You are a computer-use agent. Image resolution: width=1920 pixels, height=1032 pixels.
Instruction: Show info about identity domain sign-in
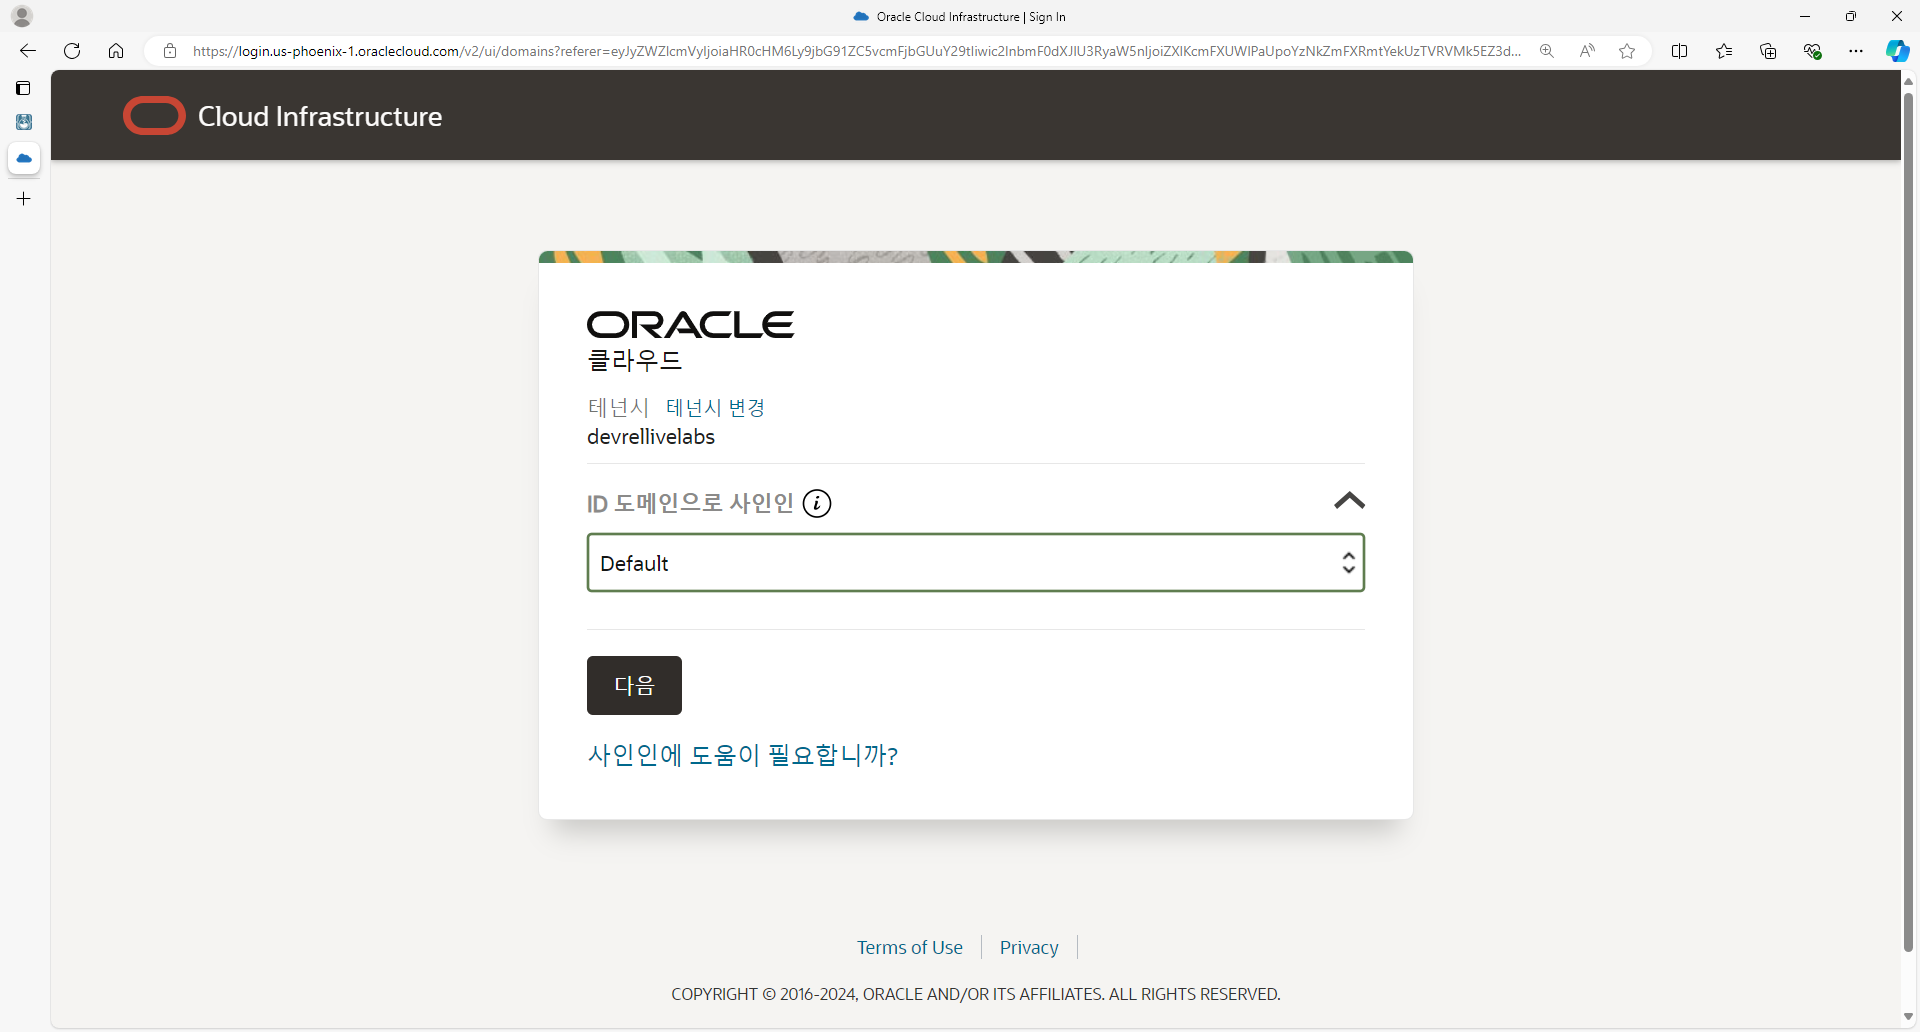pos(817,503)
